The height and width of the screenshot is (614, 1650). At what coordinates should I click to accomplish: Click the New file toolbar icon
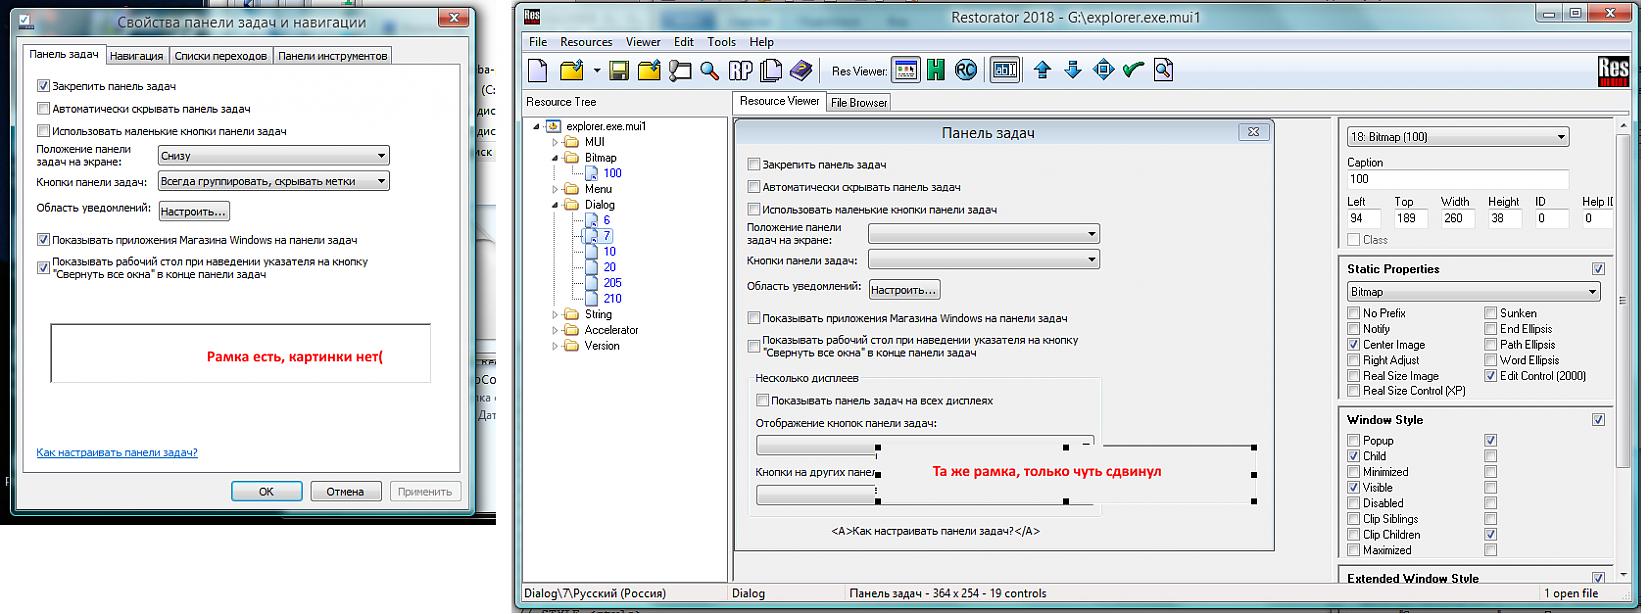[x=538, y=70]
